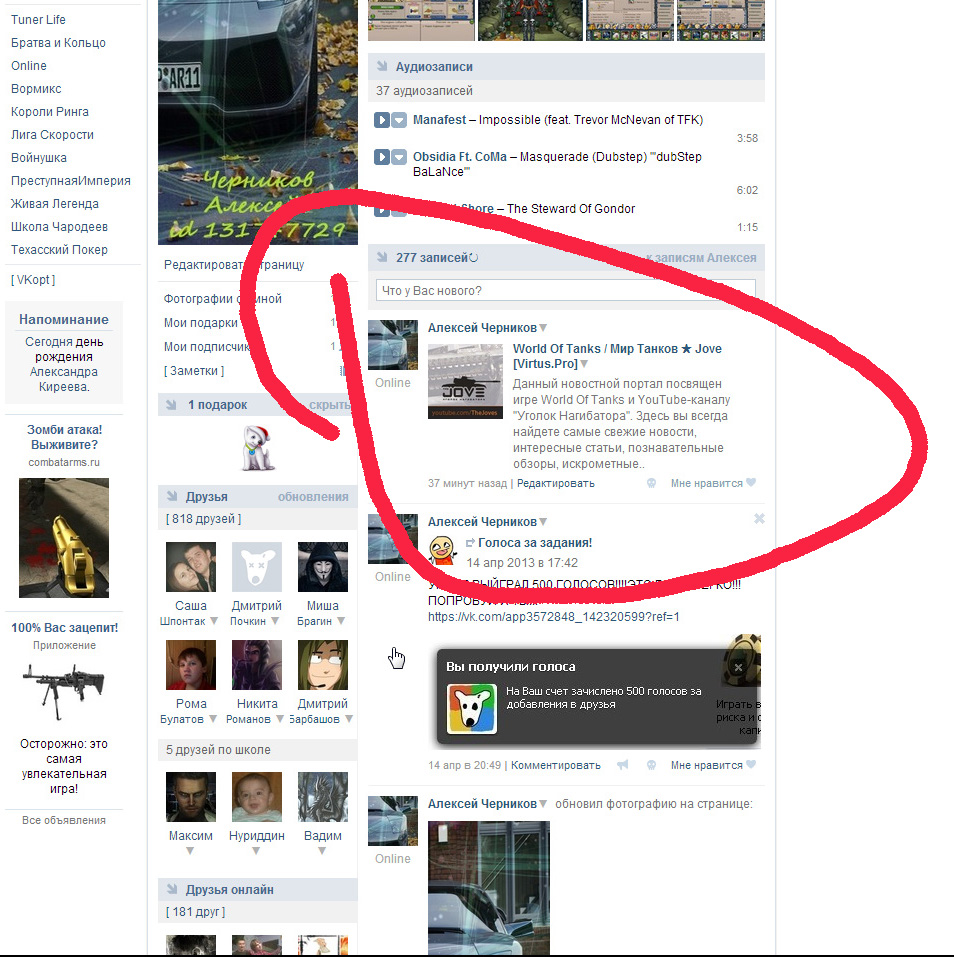Open Короли Ринга in sidebar
The height and width of the screenshot is (957, 954).
tap(49, 112)
